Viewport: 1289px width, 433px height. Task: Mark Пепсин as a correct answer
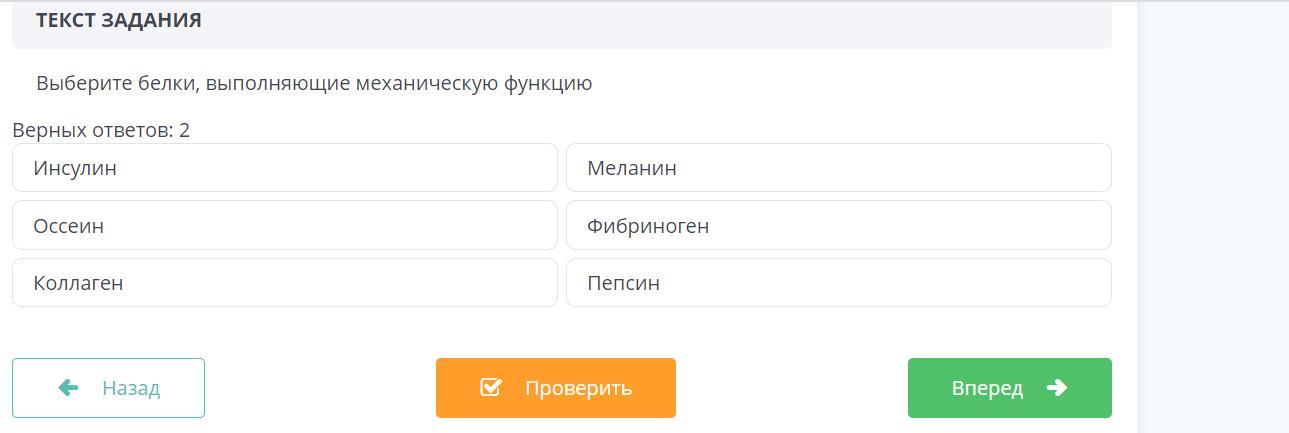(x=838, y=283)
